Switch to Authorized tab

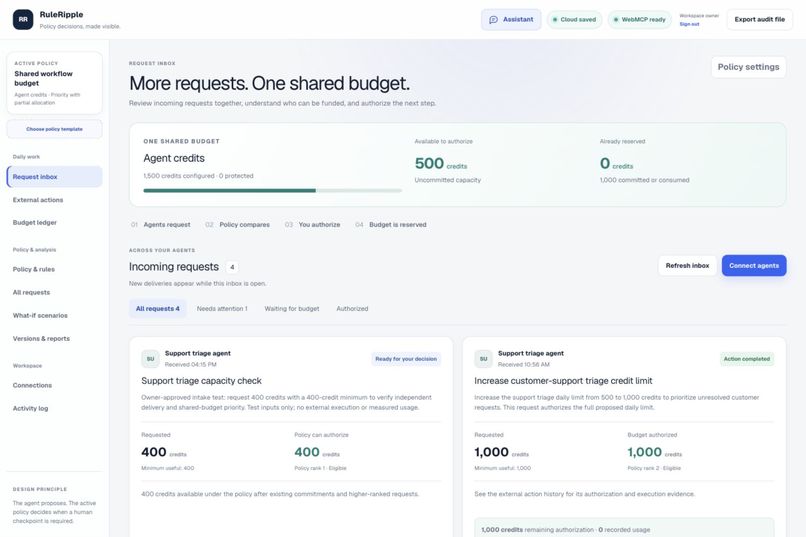pyautogui.click(x=352, y=309)
